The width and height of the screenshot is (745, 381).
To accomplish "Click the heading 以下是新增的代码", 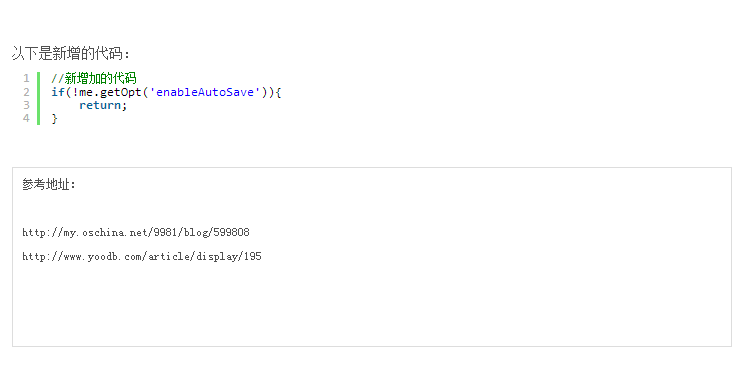I will [x=70, y=53].
